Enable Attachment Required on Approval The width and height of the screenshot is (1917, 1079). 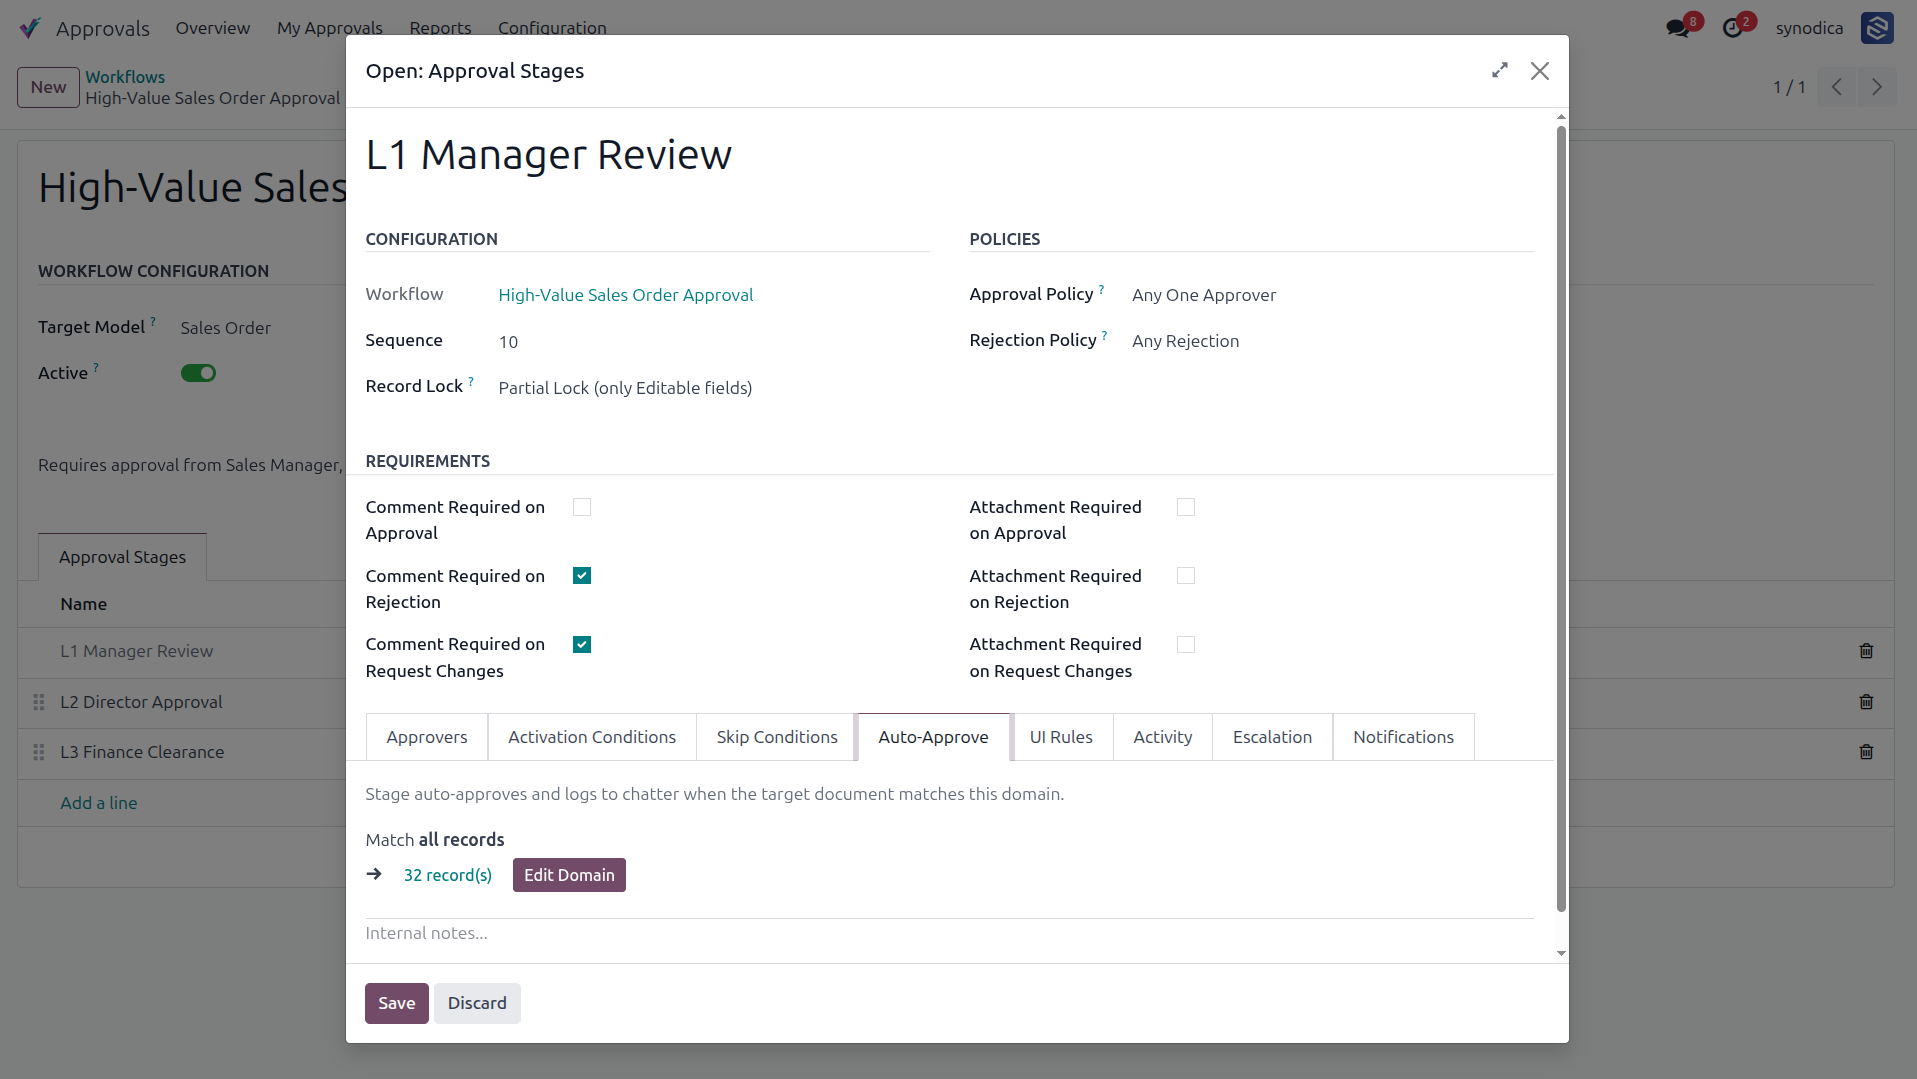click(x=1186, y=507)
